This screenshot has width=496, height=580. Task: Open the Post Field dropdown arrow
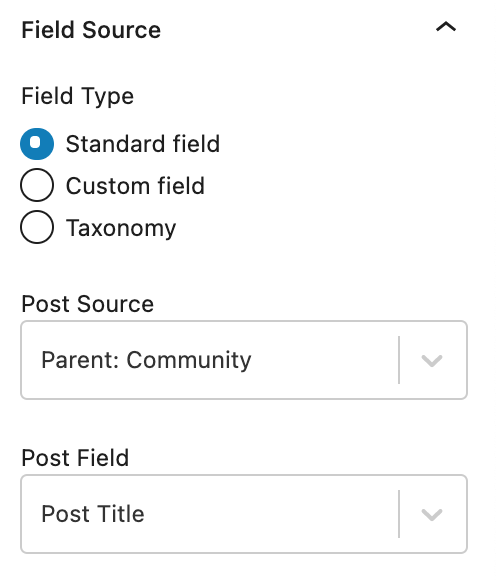(432, 515)
